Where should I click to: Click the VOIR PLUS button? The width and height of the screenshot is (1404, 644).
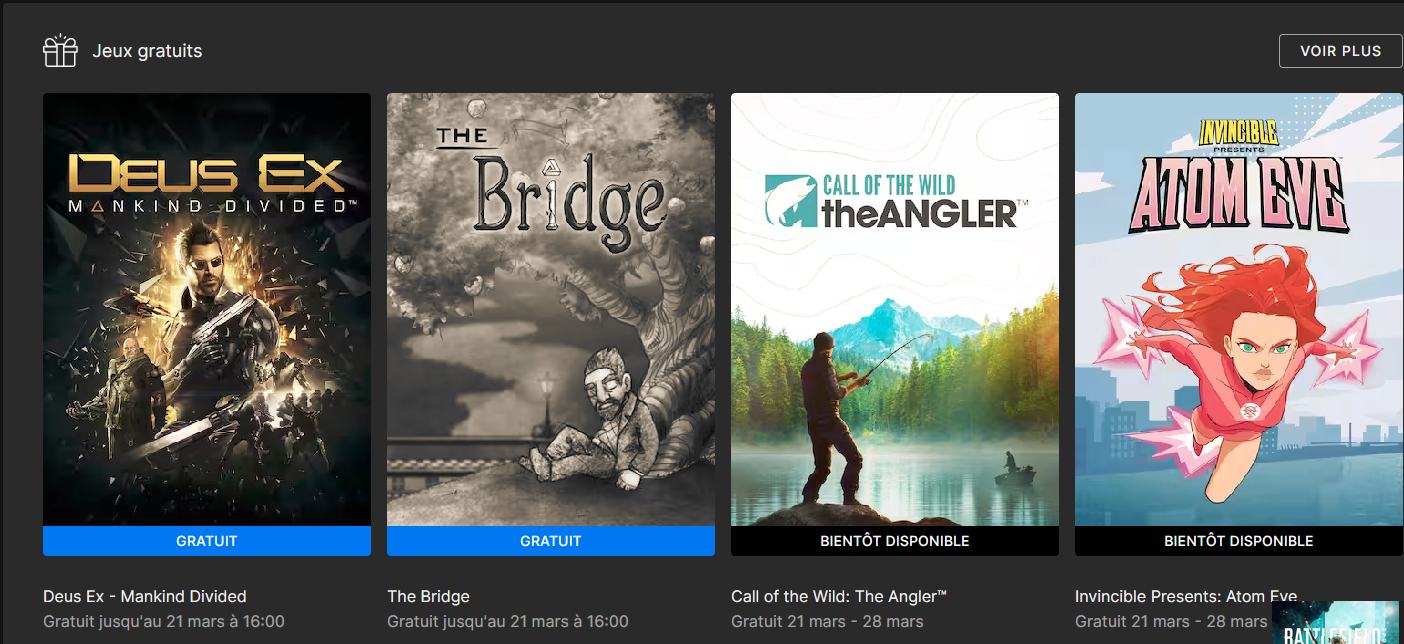[x=1340, y=51]
